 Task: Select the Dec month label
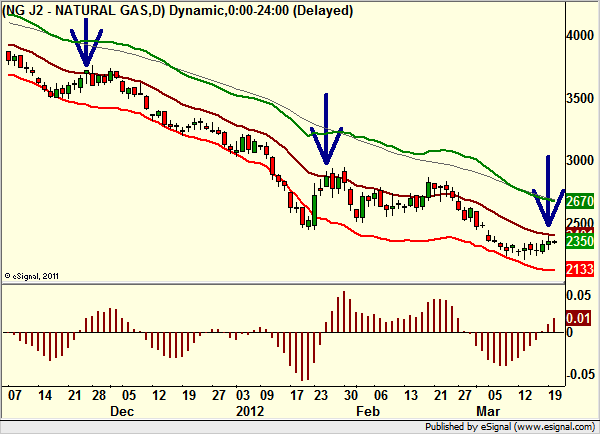click(122, 411)
